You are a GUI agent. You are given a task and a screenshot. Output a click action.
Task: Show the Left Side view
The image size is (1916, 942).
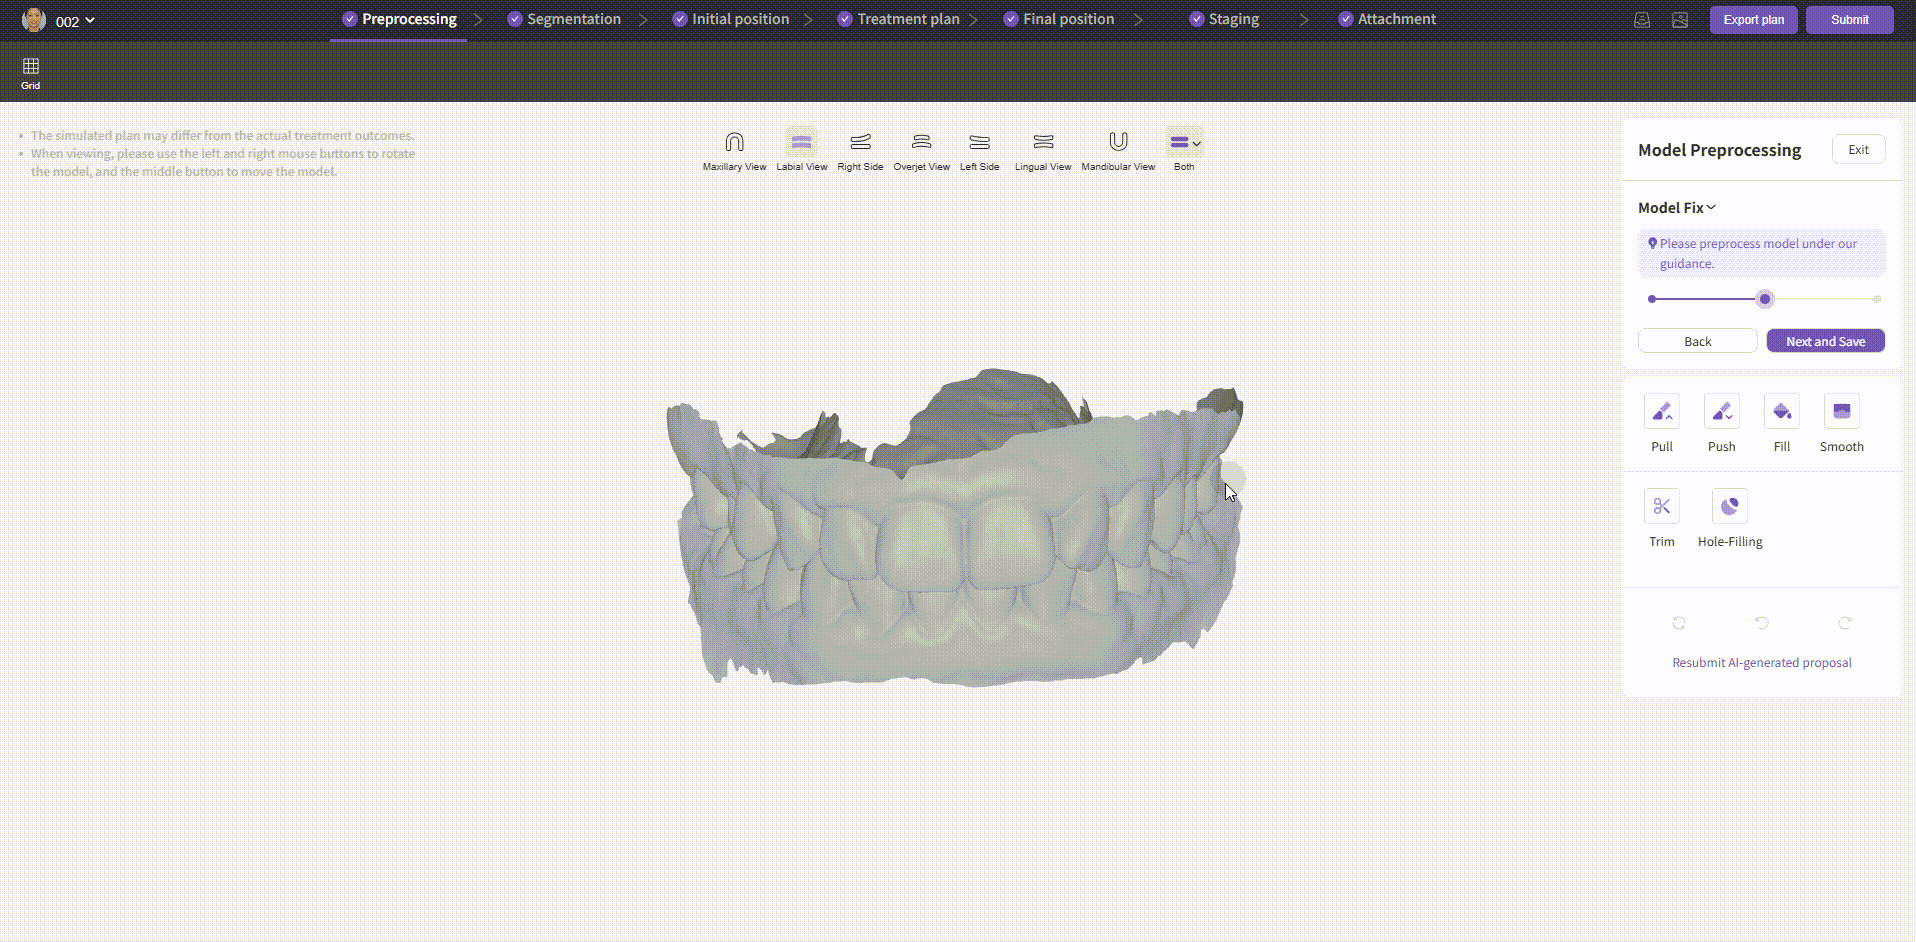(x=980, y=151)
